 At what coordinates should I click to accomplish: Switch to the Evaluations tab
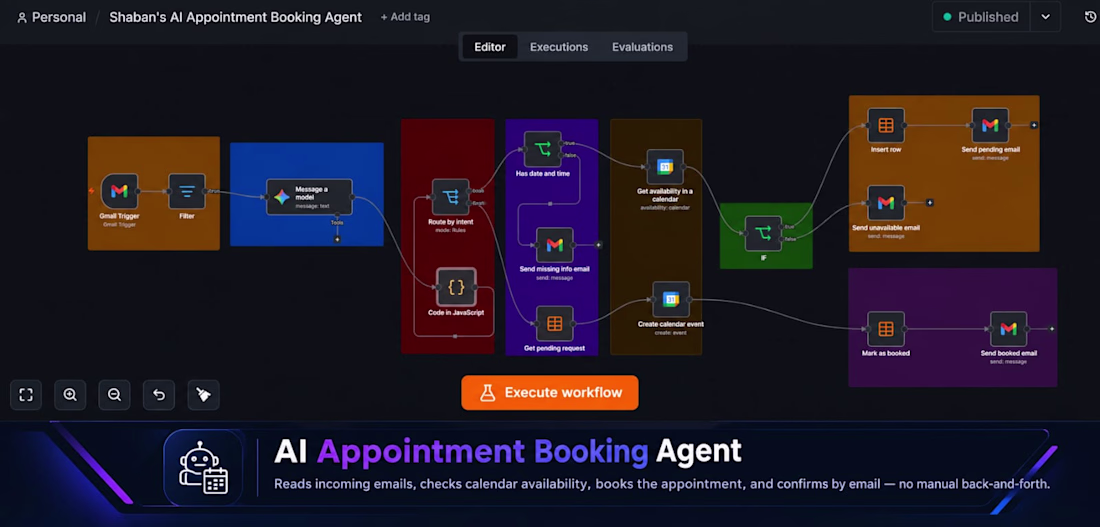pos(643,47)
